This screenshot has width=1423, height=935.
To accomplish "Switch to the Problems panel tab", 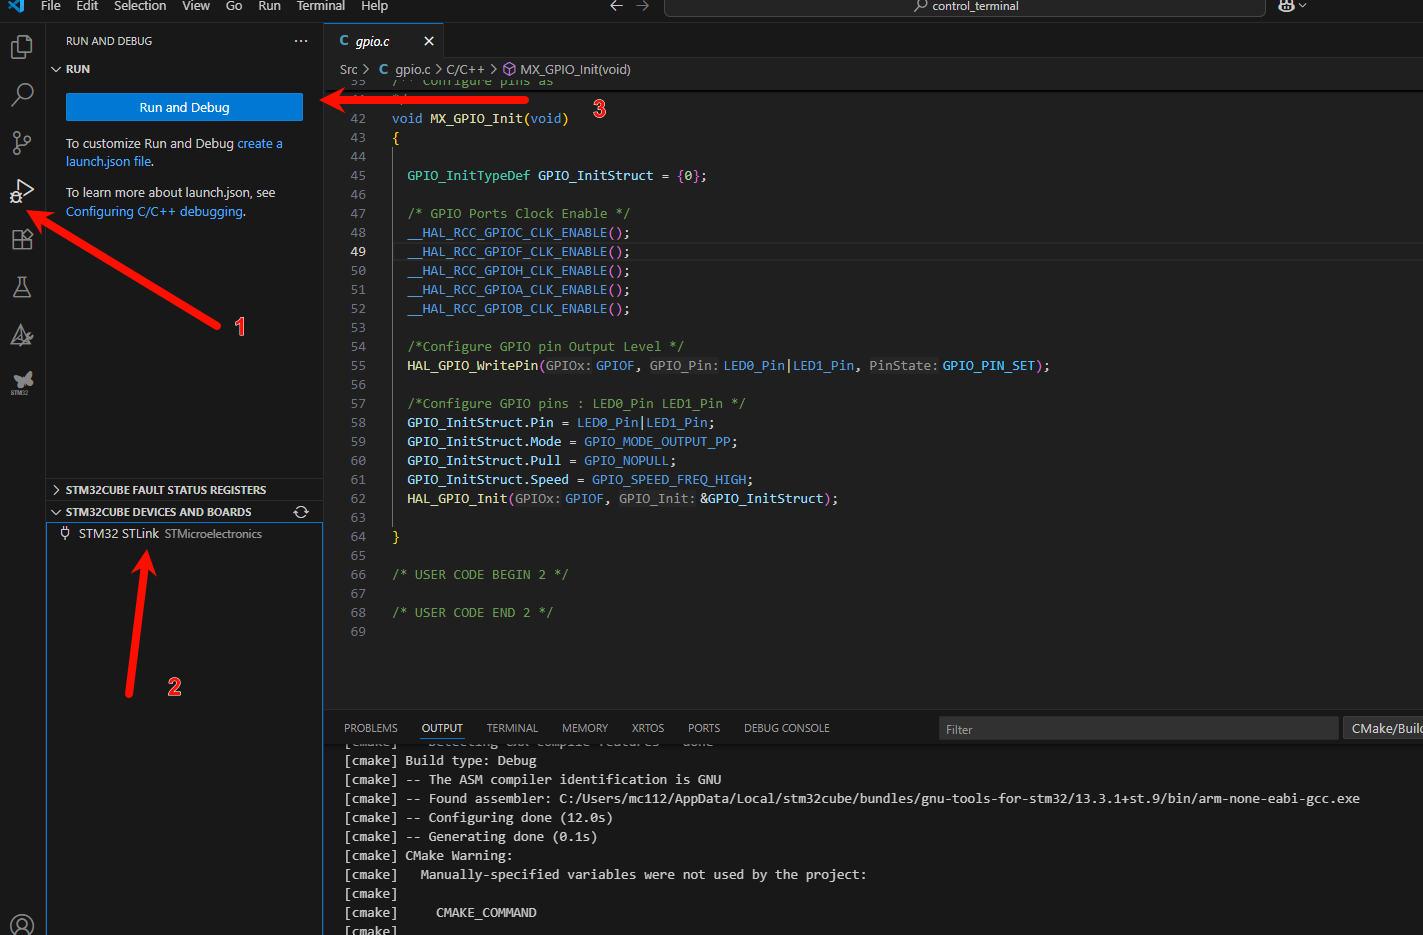I will [x=371, y=728].
